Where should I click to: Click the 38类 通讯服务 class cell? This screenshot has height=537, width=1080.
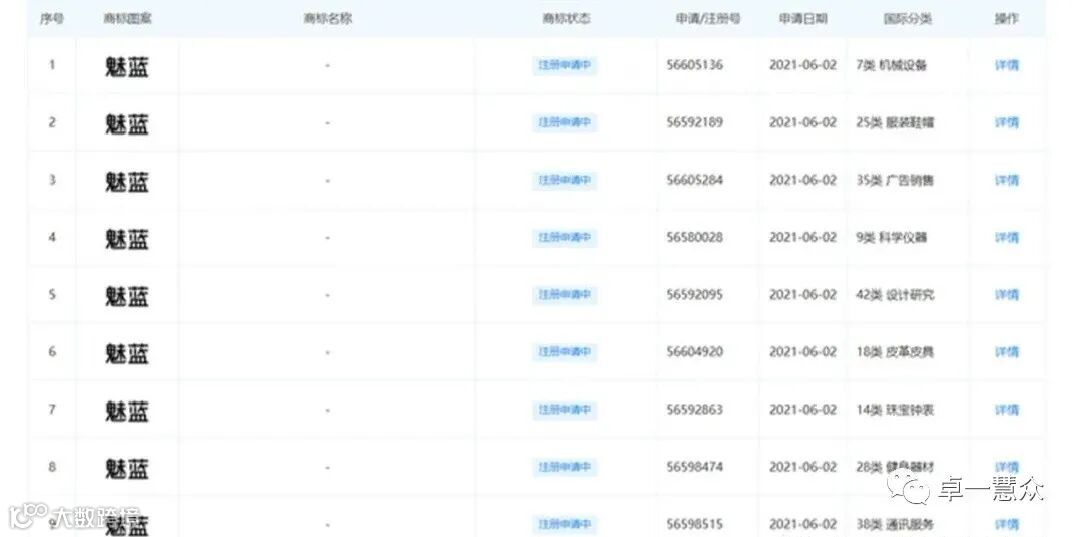pos(895,524)
